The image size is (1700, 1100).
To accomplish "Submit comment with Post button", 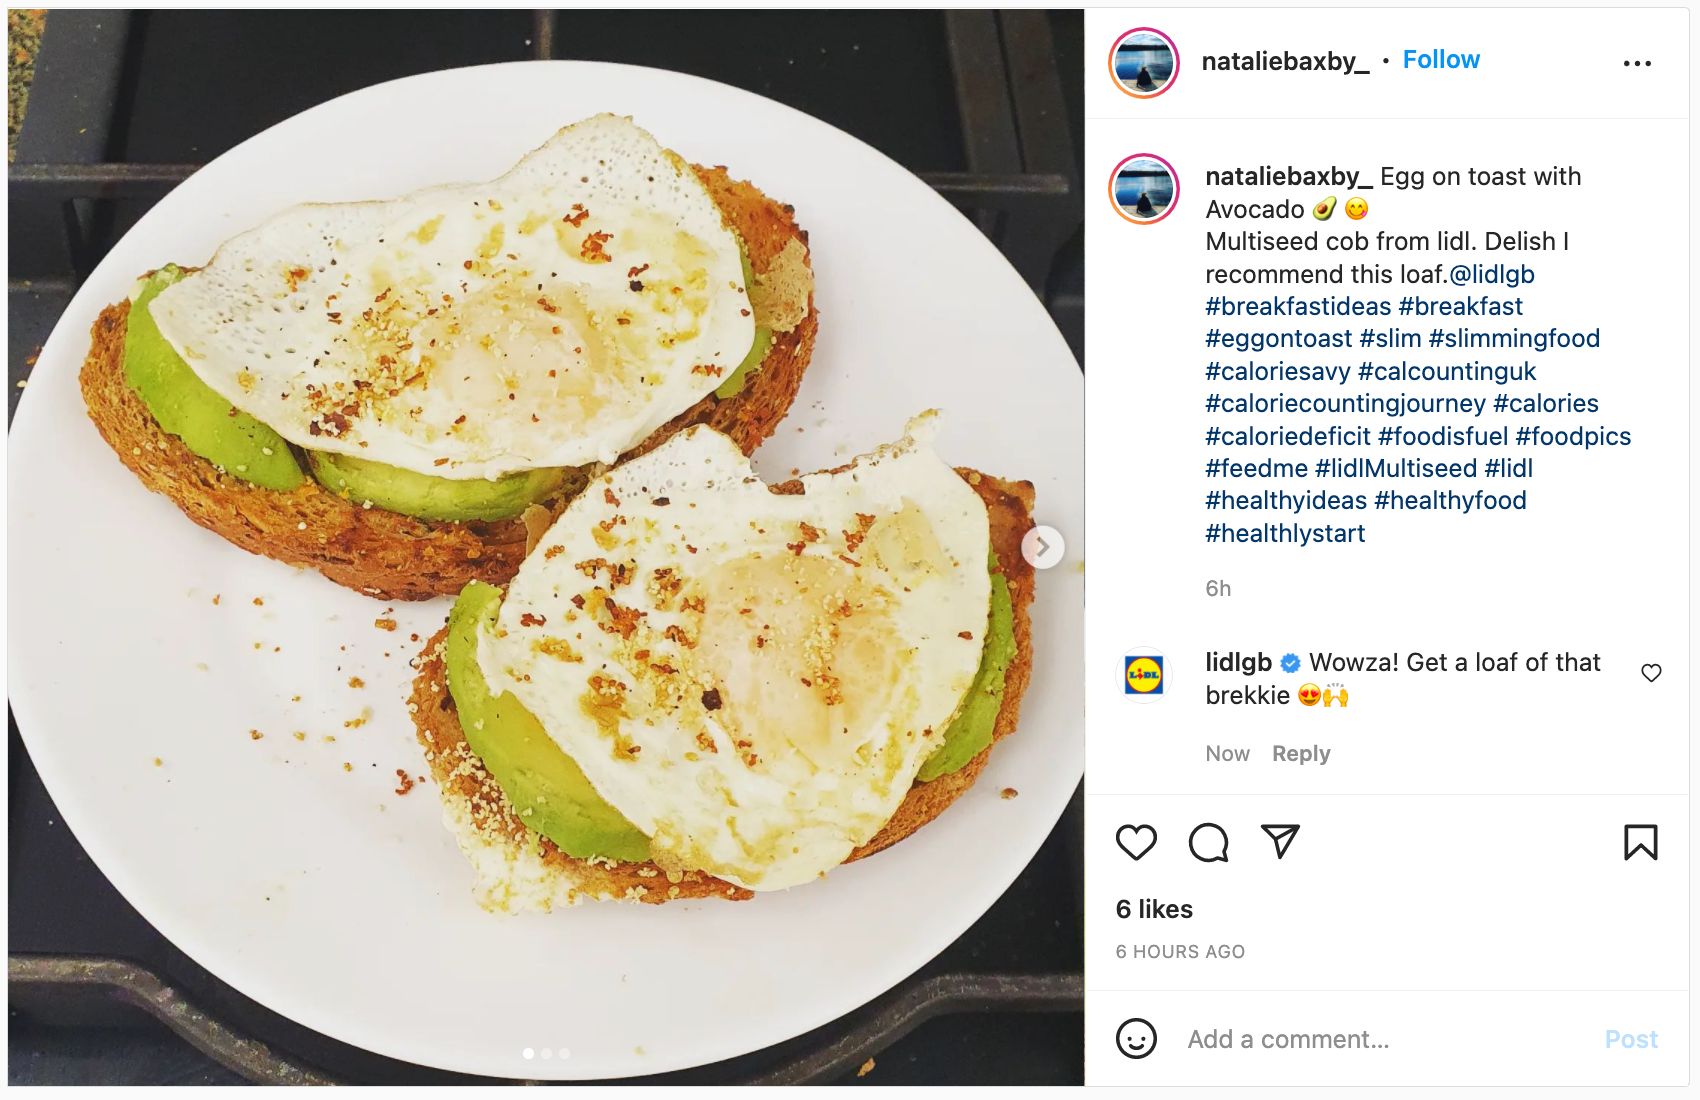I will coord(1631,1039).
